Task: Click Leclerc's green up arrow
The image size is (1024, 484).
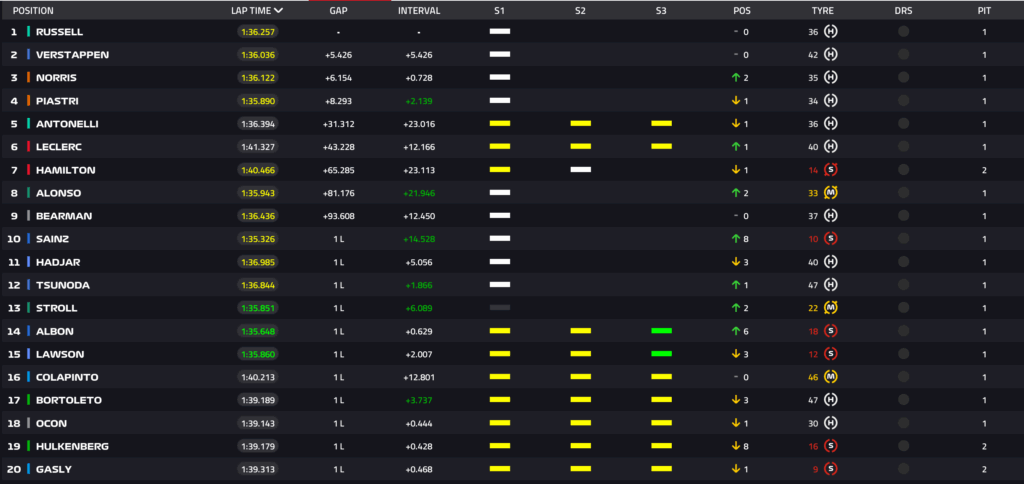Action: [736, 147]
